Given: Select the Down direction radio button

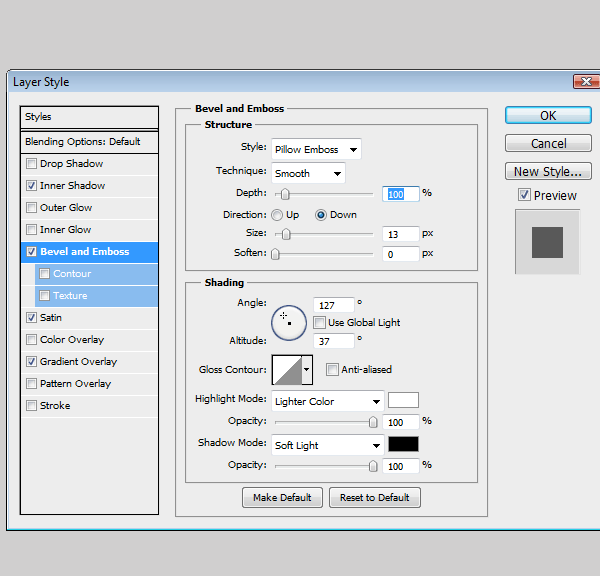Looking at the screenshot, I should coord(321,215).
